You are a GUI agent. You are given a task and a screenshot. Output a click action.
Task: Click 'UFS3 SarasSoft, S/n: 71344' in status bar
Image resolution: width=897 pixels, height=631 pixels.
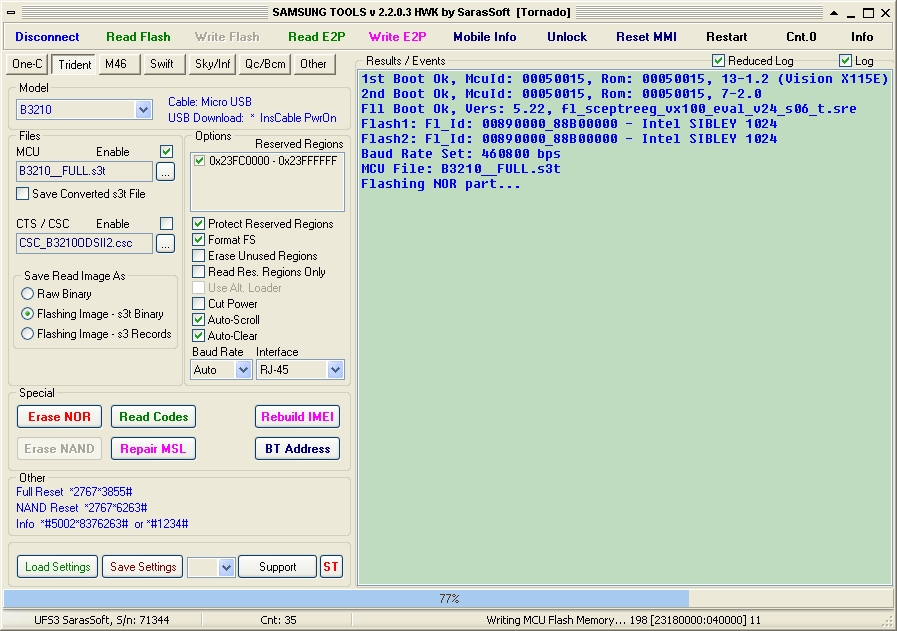tap(101, 620)
